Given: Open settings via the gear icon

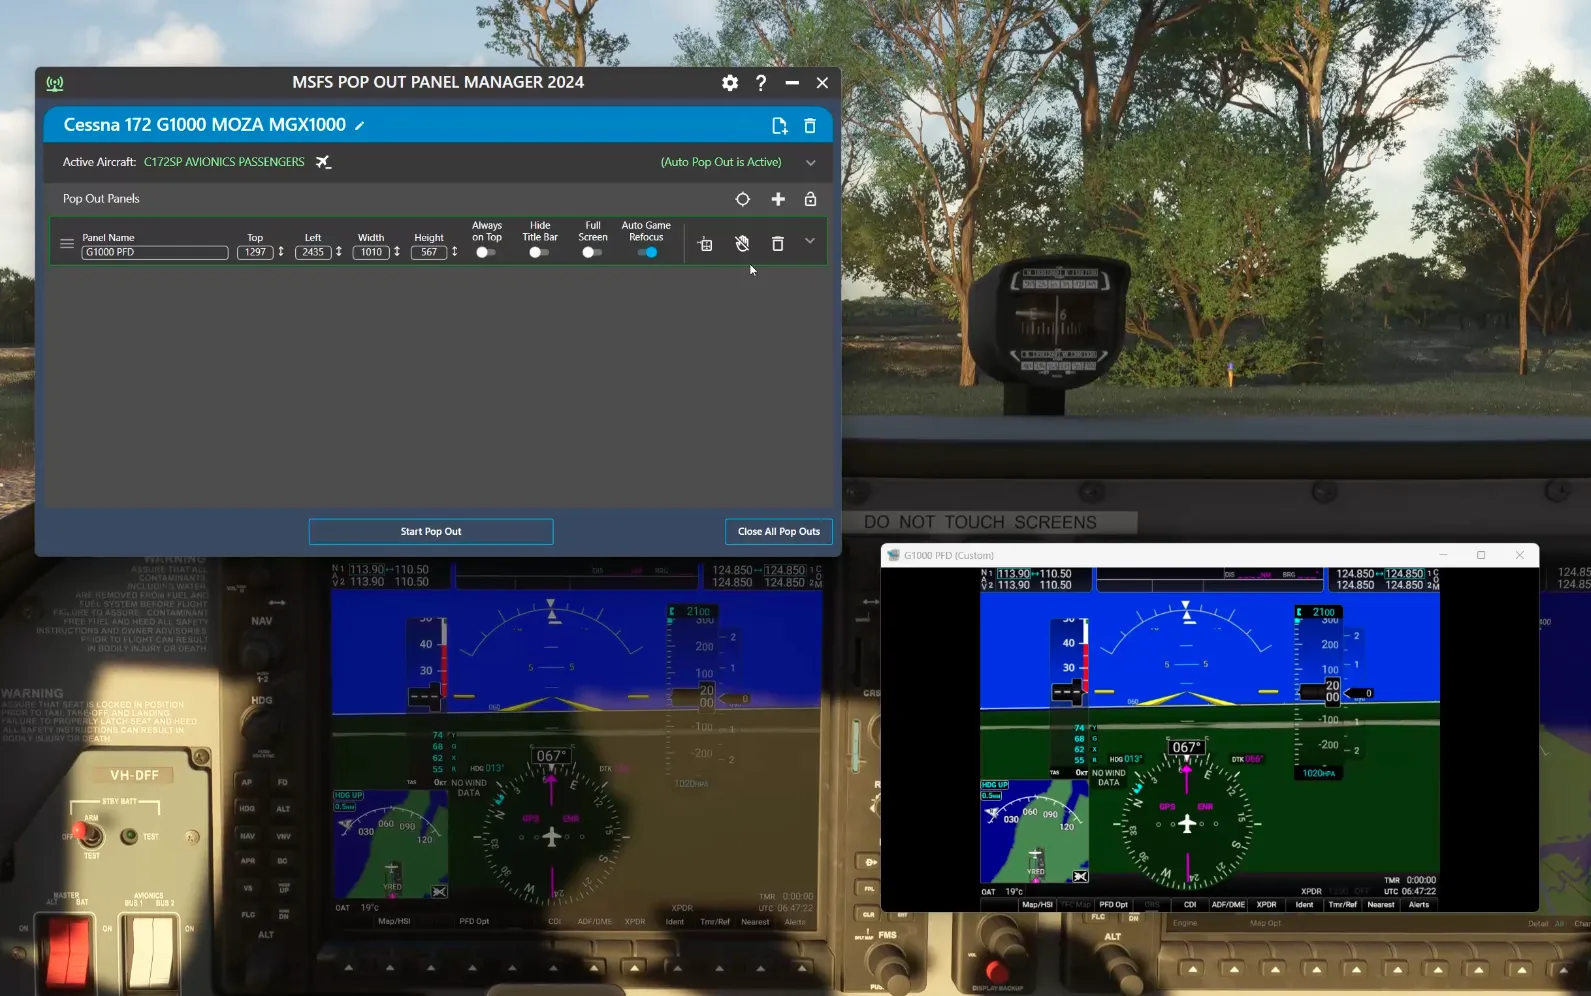Looking at the screenshot, I should click(x=730, y=83).
